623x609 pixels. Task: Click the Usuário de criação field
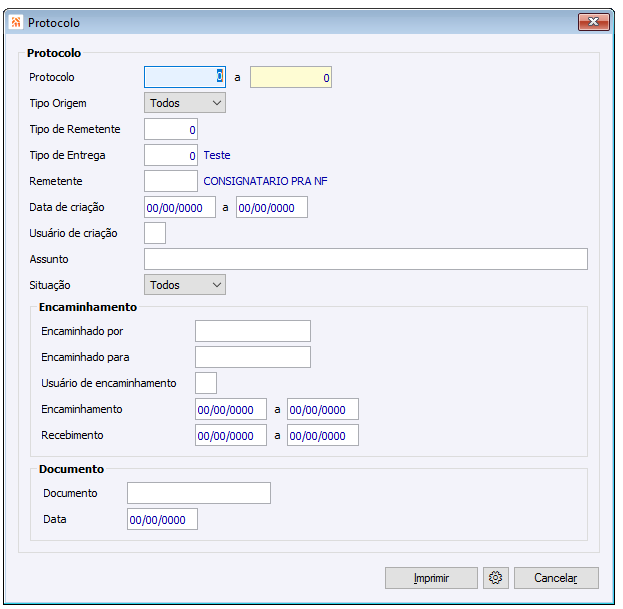click(x=155, y=233)
